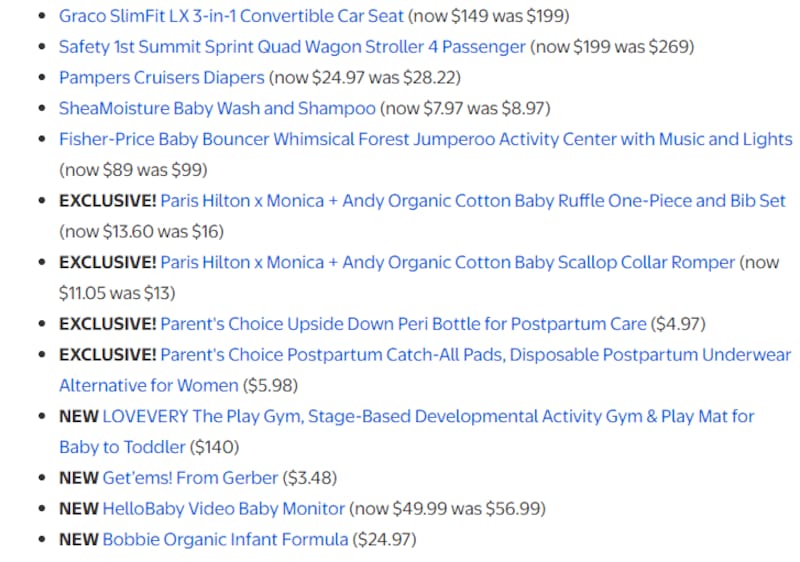Open the Fisher-Price Baby Bouncer Jumperoo link

click(x=425, y=139)
